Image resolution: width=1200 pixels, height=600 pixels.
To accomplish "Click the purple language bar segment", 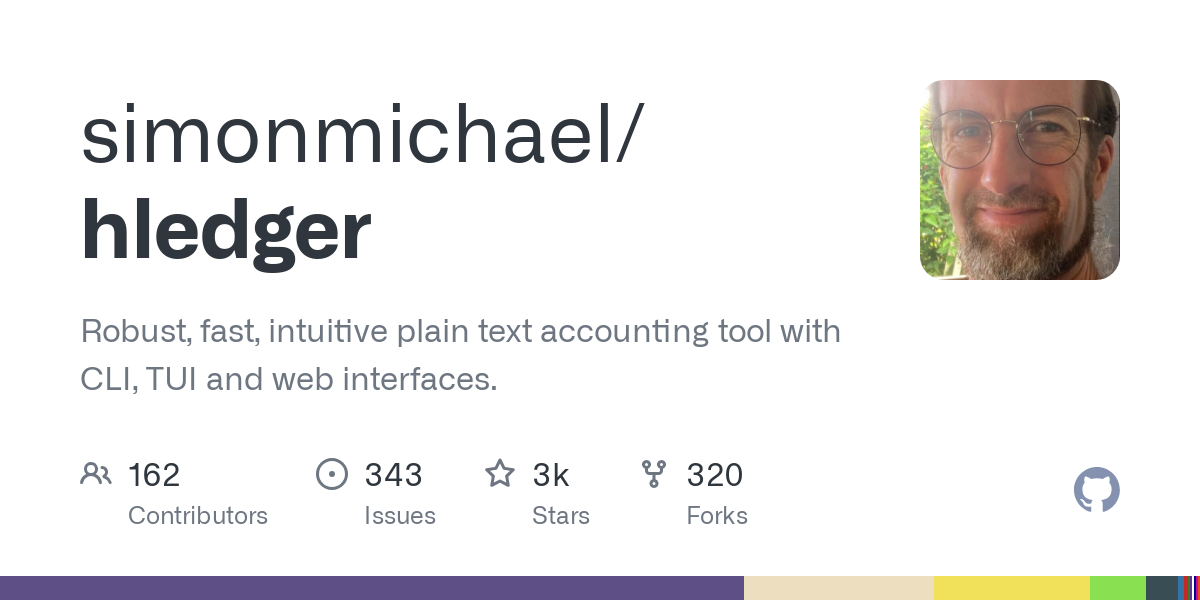I will [x=371, y=588].
